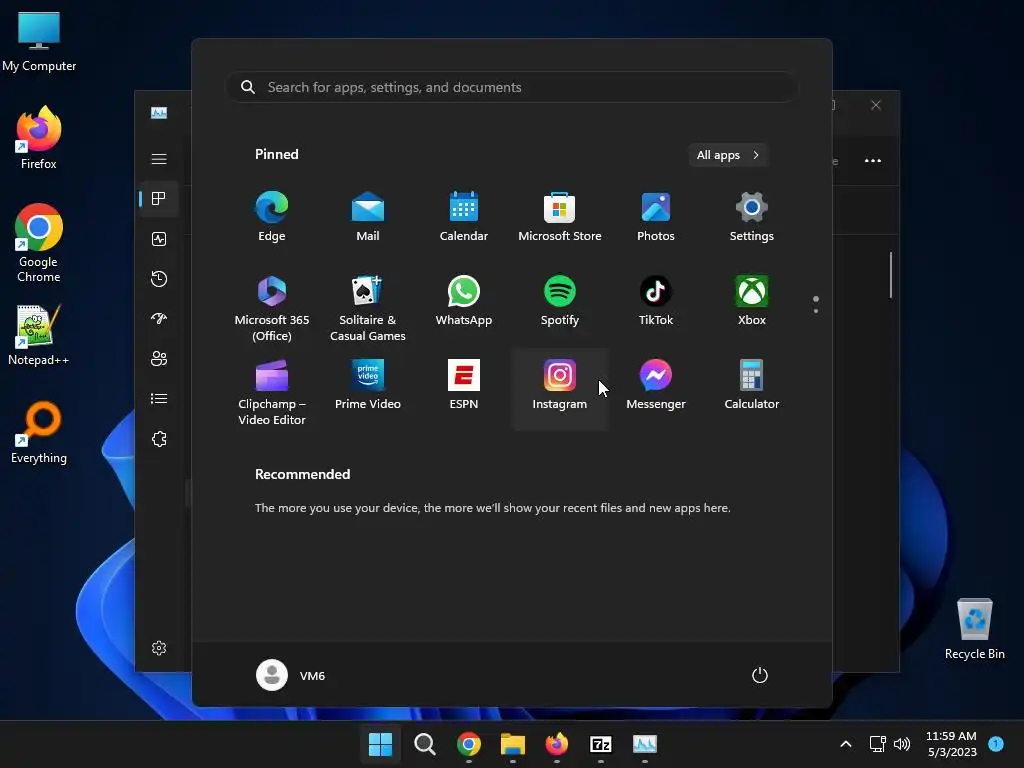Open Services tab in Task Manager

[x=159, y=439]
